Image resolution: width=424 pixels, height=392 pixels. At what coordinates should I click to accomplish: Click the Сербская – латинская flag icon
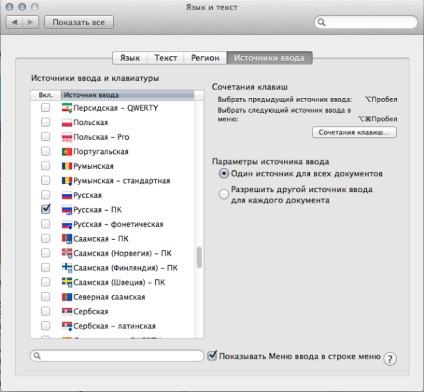pyautogui.click(x=67, y=326)
